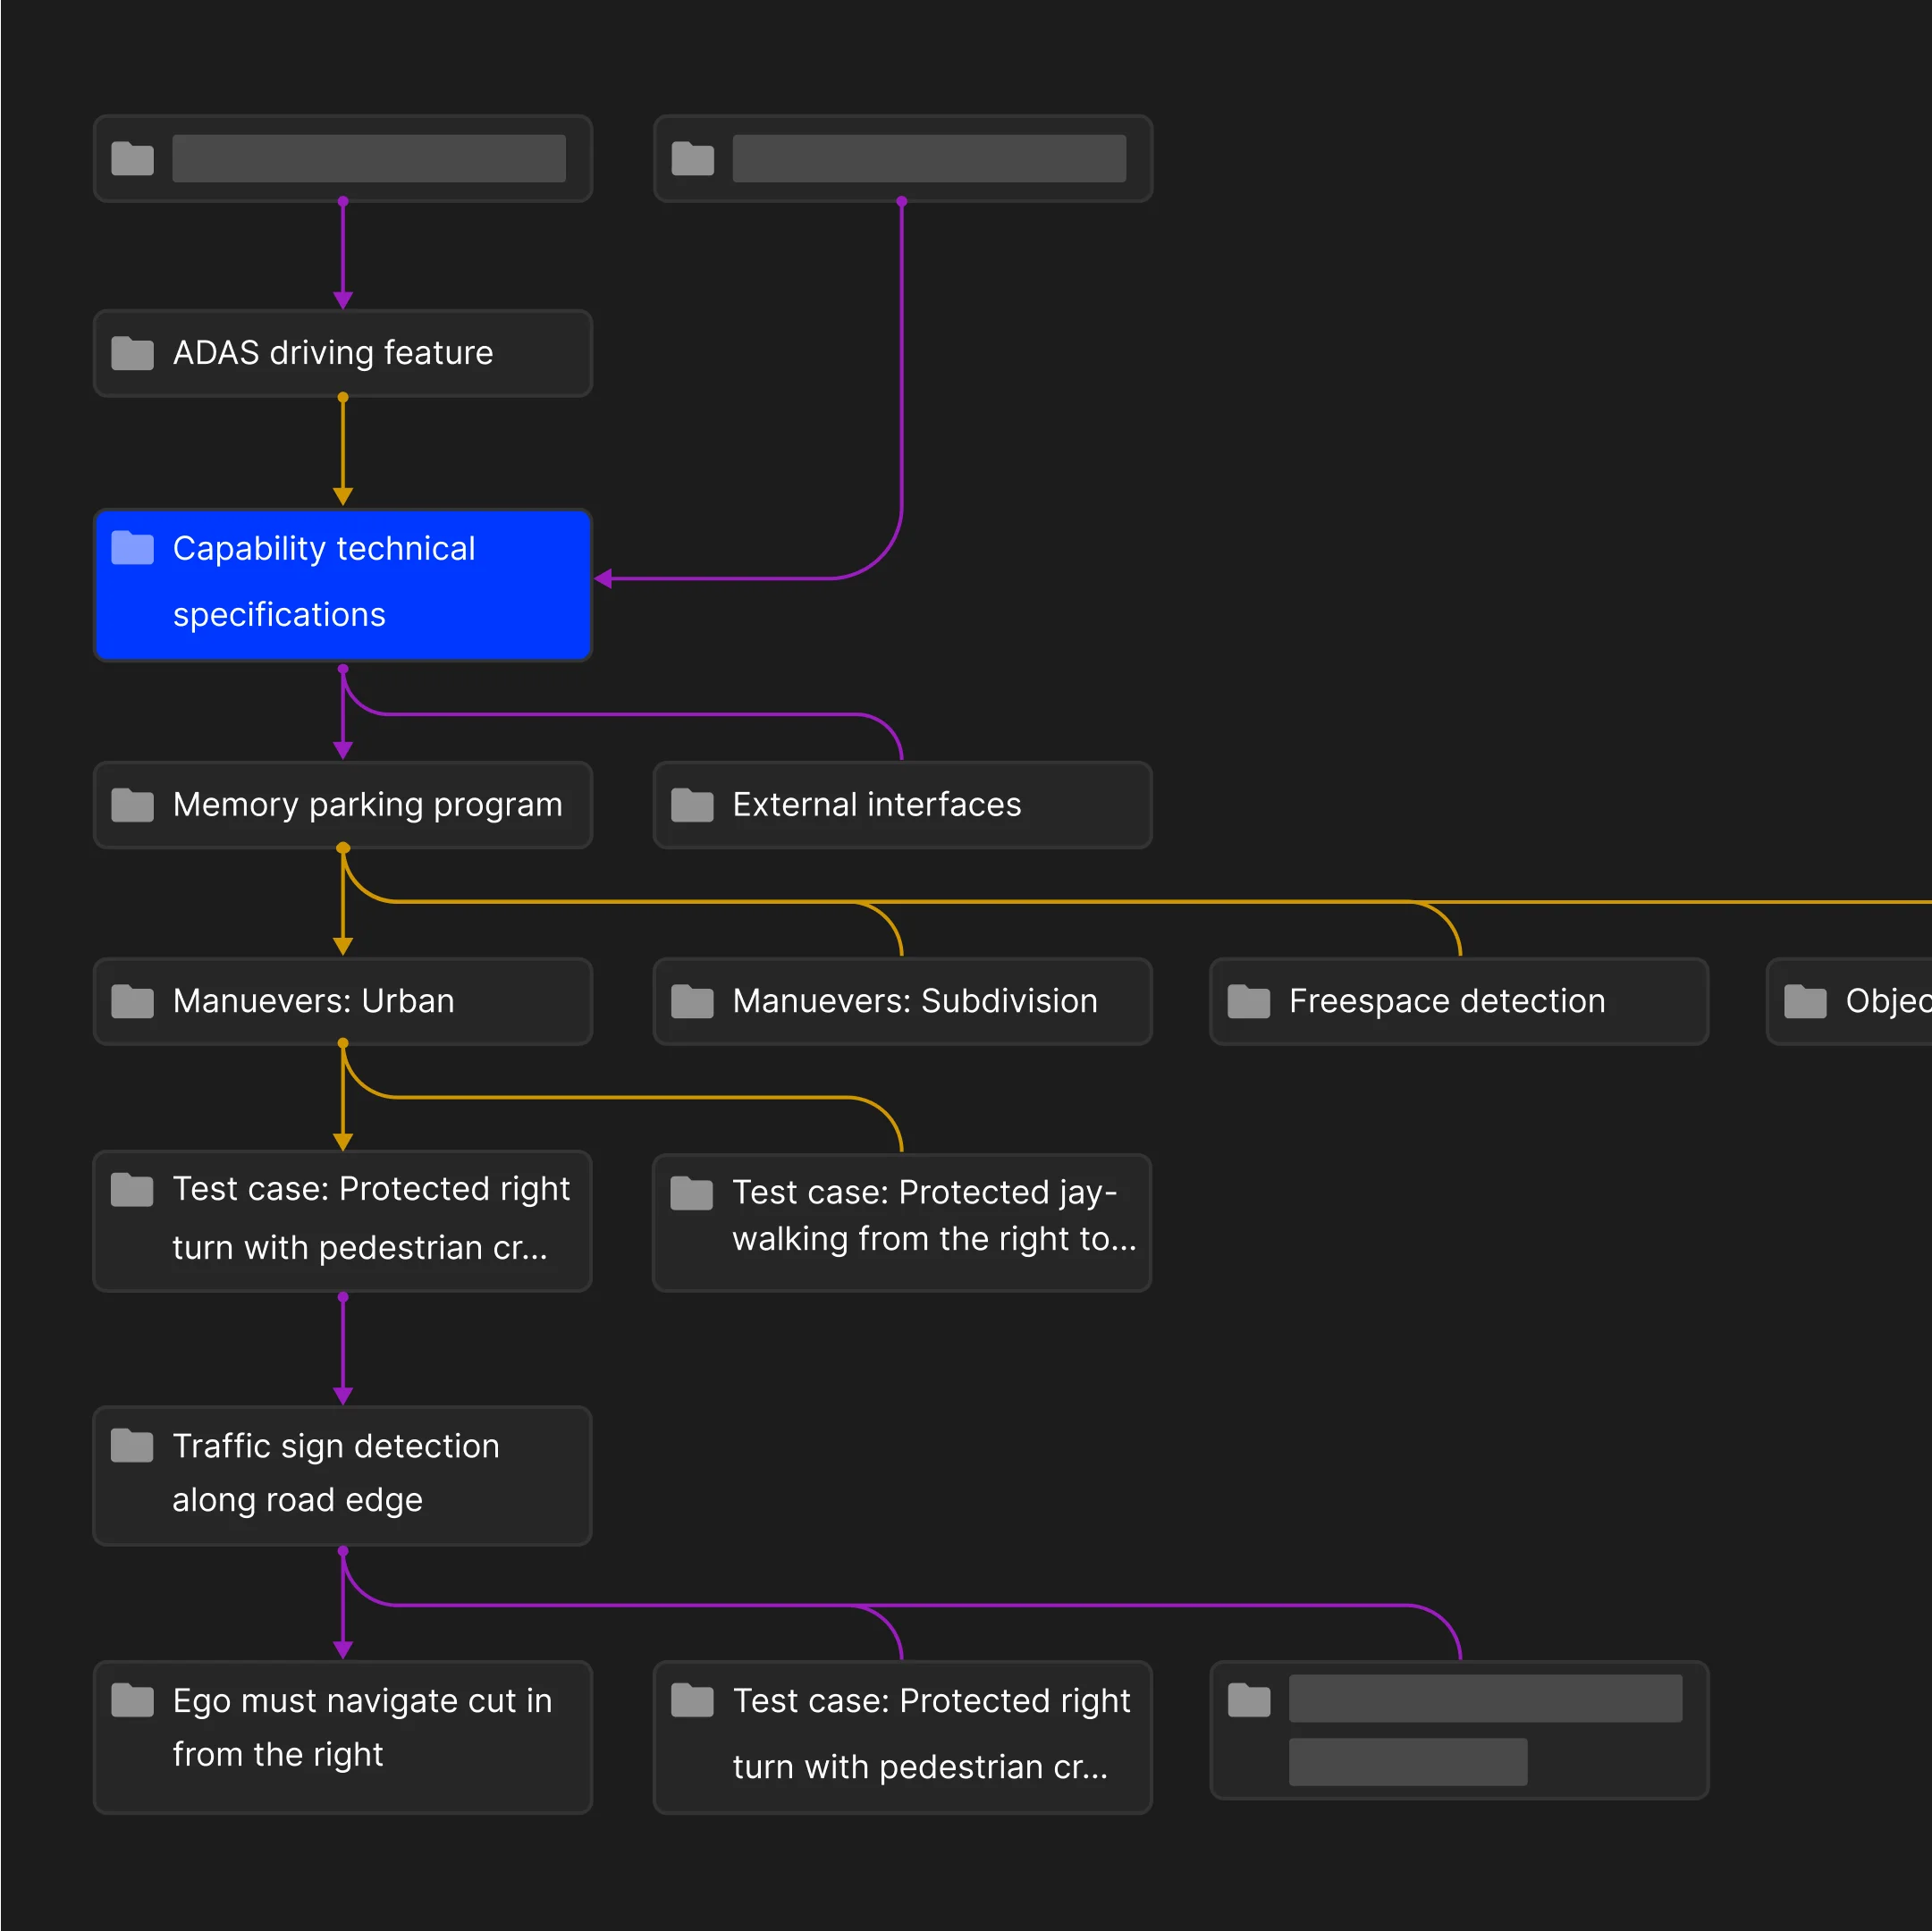
Task: Select the Freespace detection node
Action: point(1458,1001)
